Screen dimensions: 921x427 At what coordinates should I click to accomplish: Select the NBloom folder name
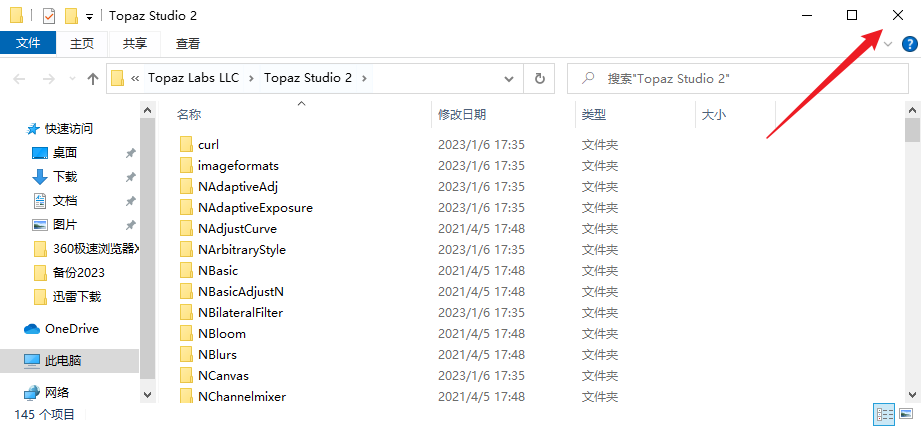coord(222,334)
